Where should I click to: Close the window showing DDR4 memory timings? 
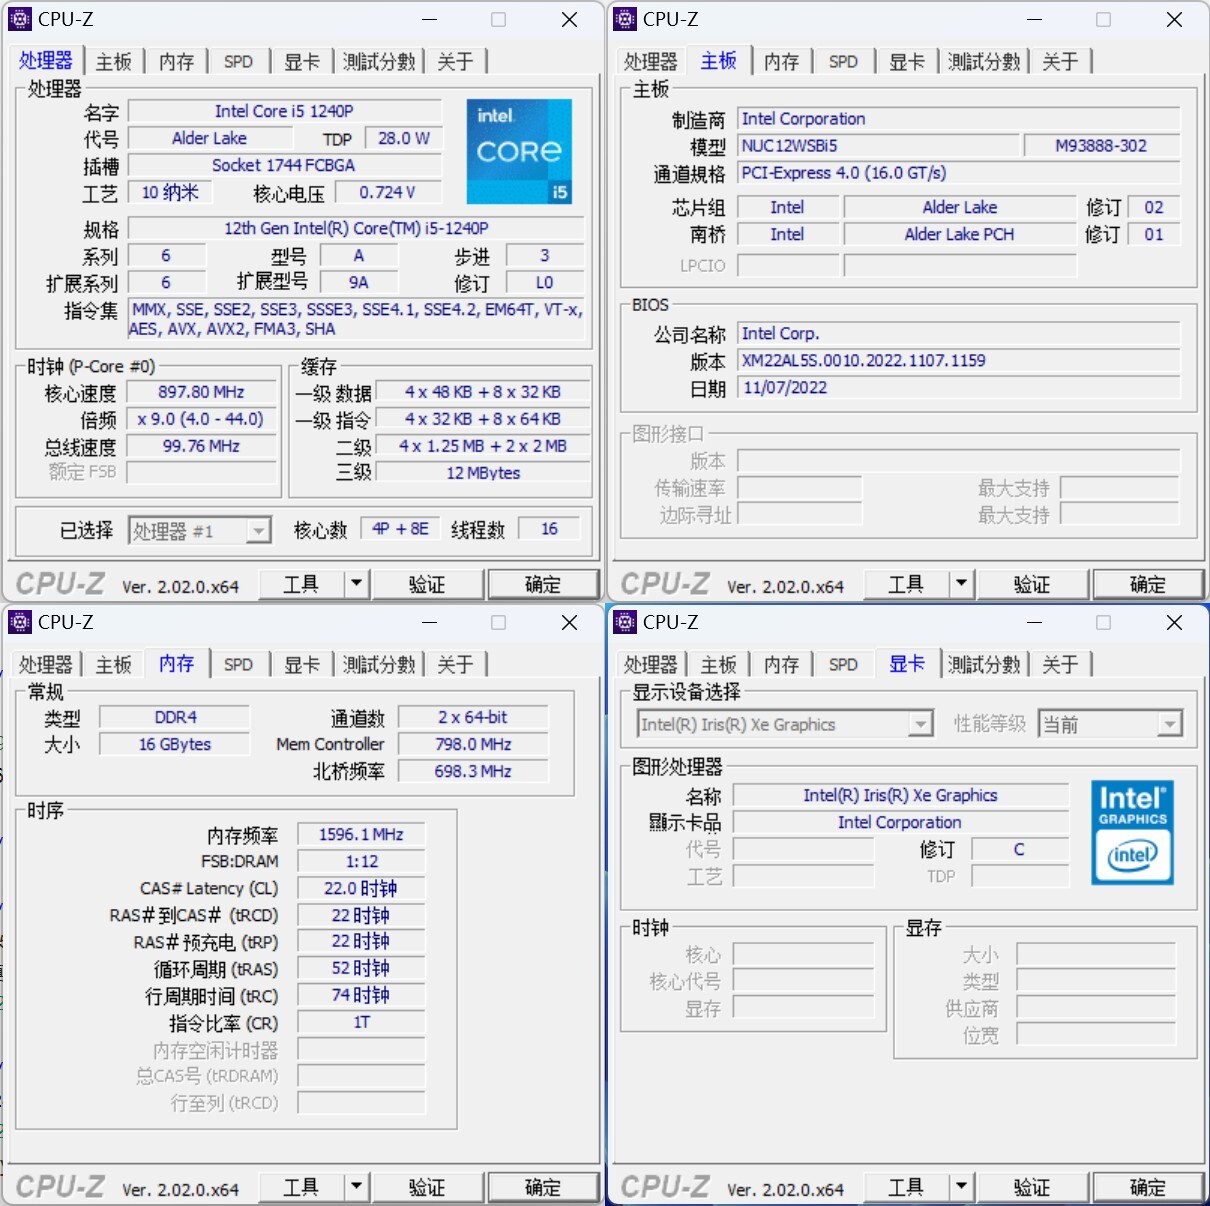(x=569, y=622)
